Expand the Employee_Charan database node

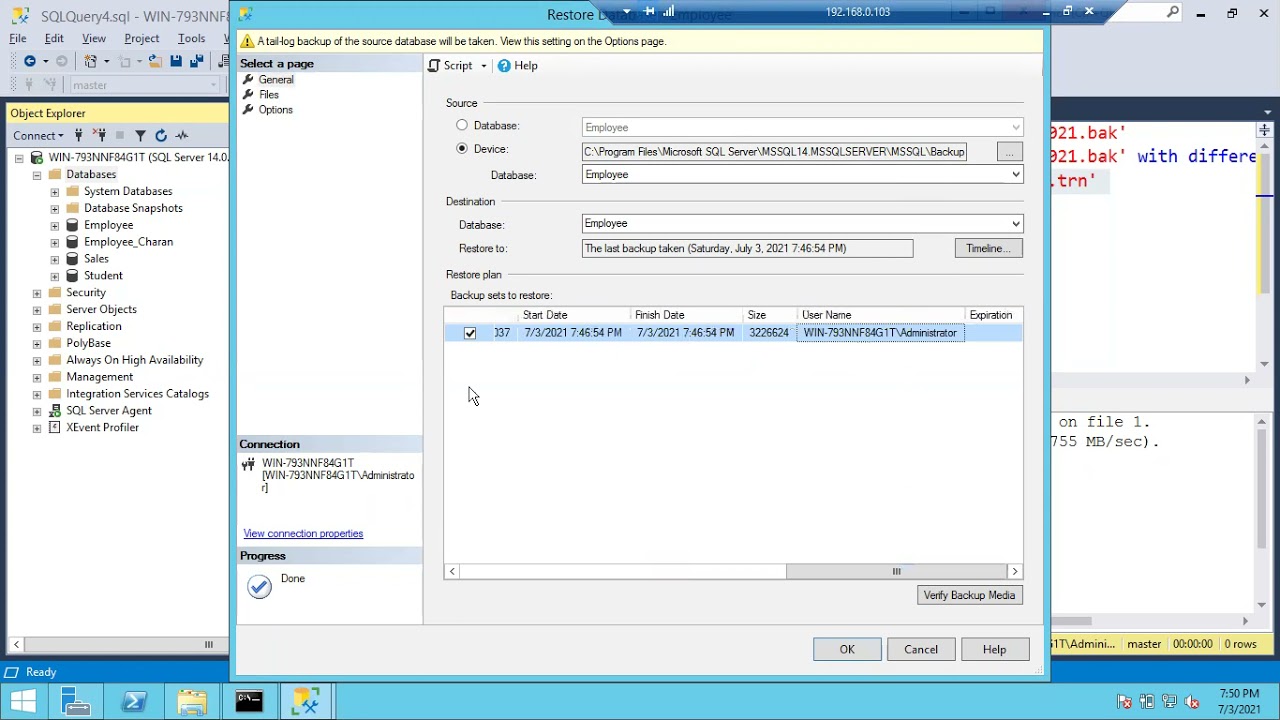click(54, 242)
